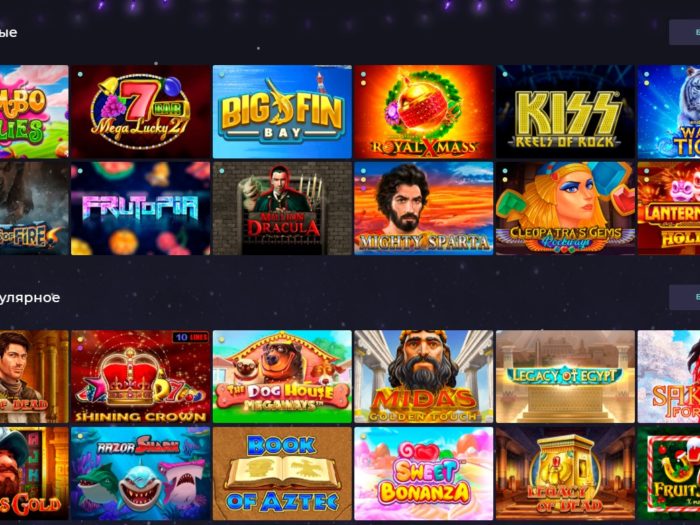Open the Lantern slot partially visible at right
The width and height of the screenshot is (700, 525).
(669, 208)
